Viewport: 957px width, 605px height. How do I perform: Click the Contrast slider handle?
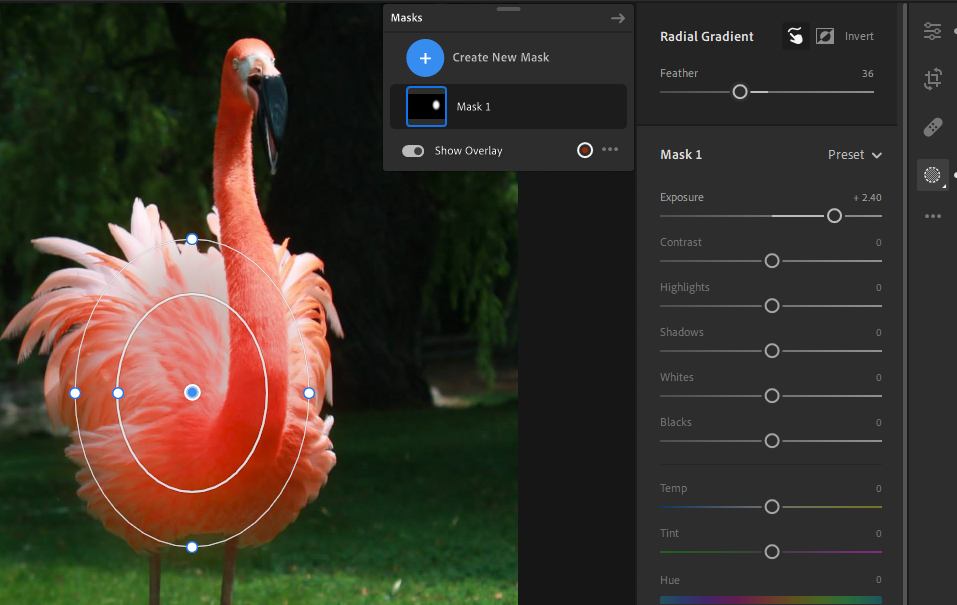(772, 261)
